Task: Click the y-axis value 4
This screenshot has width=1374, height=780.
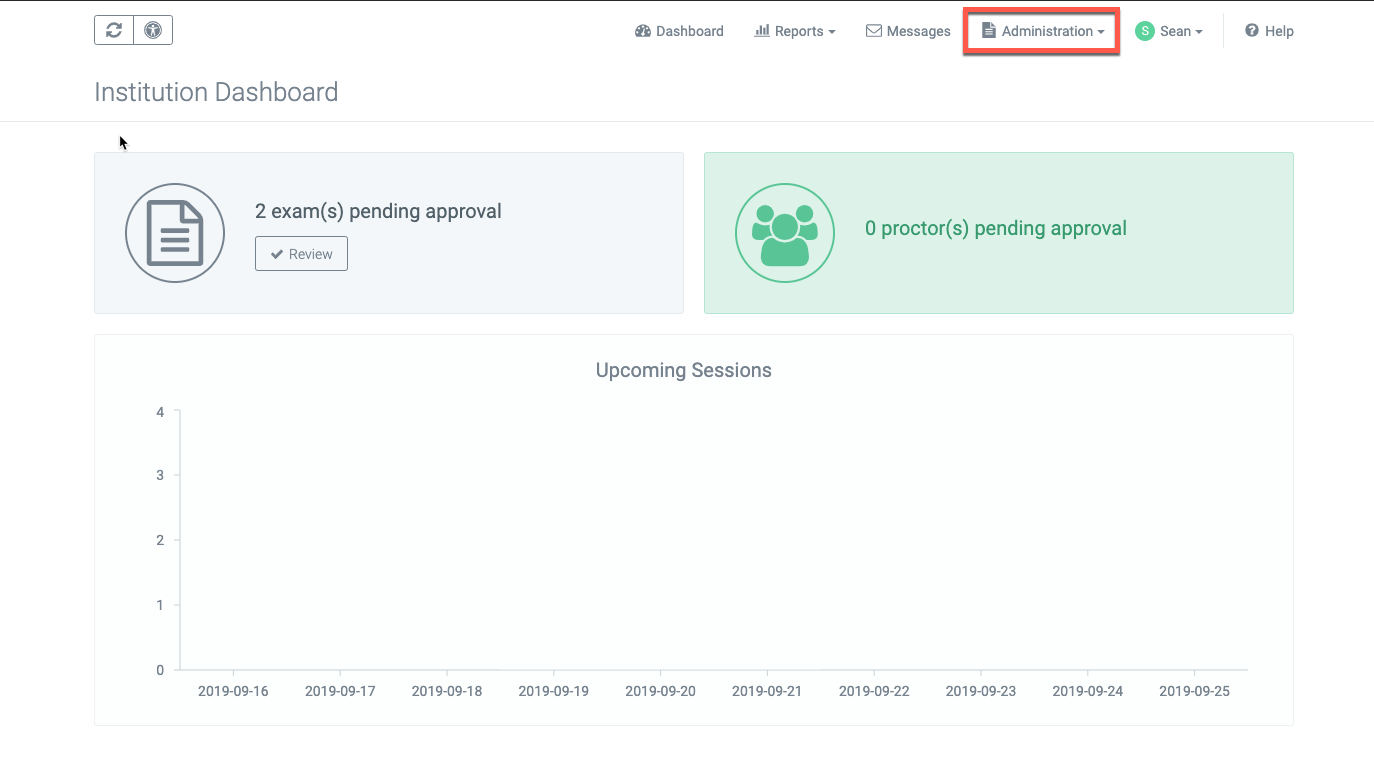Action: 160,411
